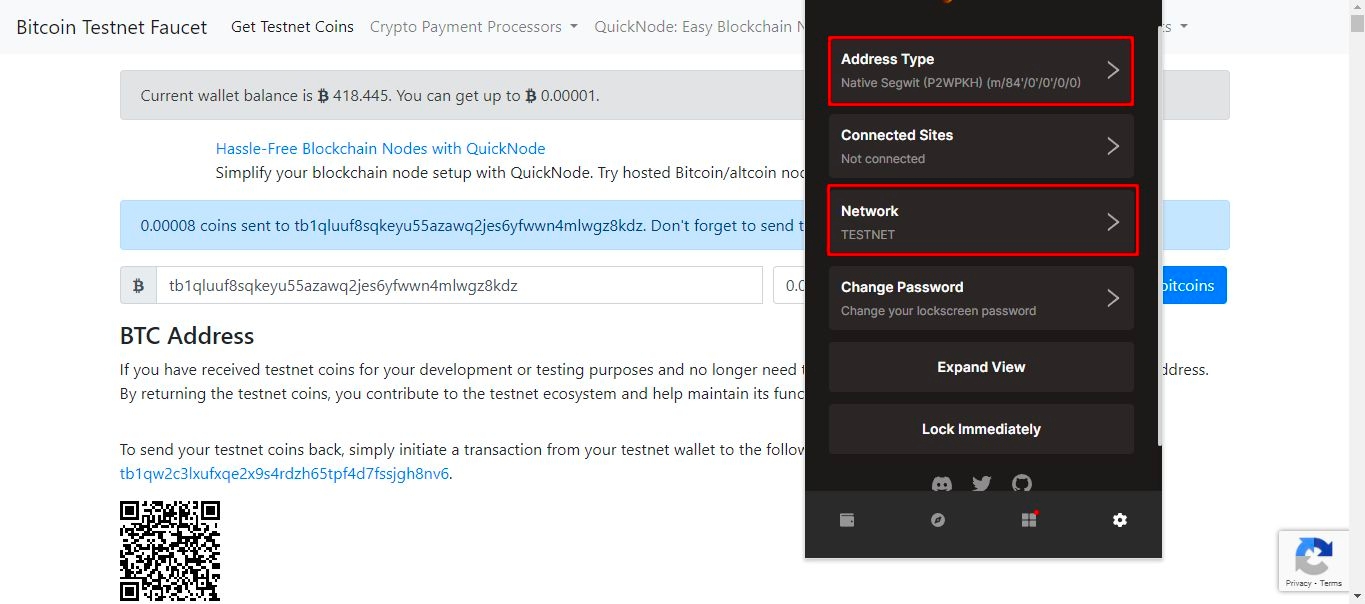Screen dimensions: 1365x604
Task: Select the Get Testnet Coins menu item
Action: pyautogui.click(x=292, y=27)
